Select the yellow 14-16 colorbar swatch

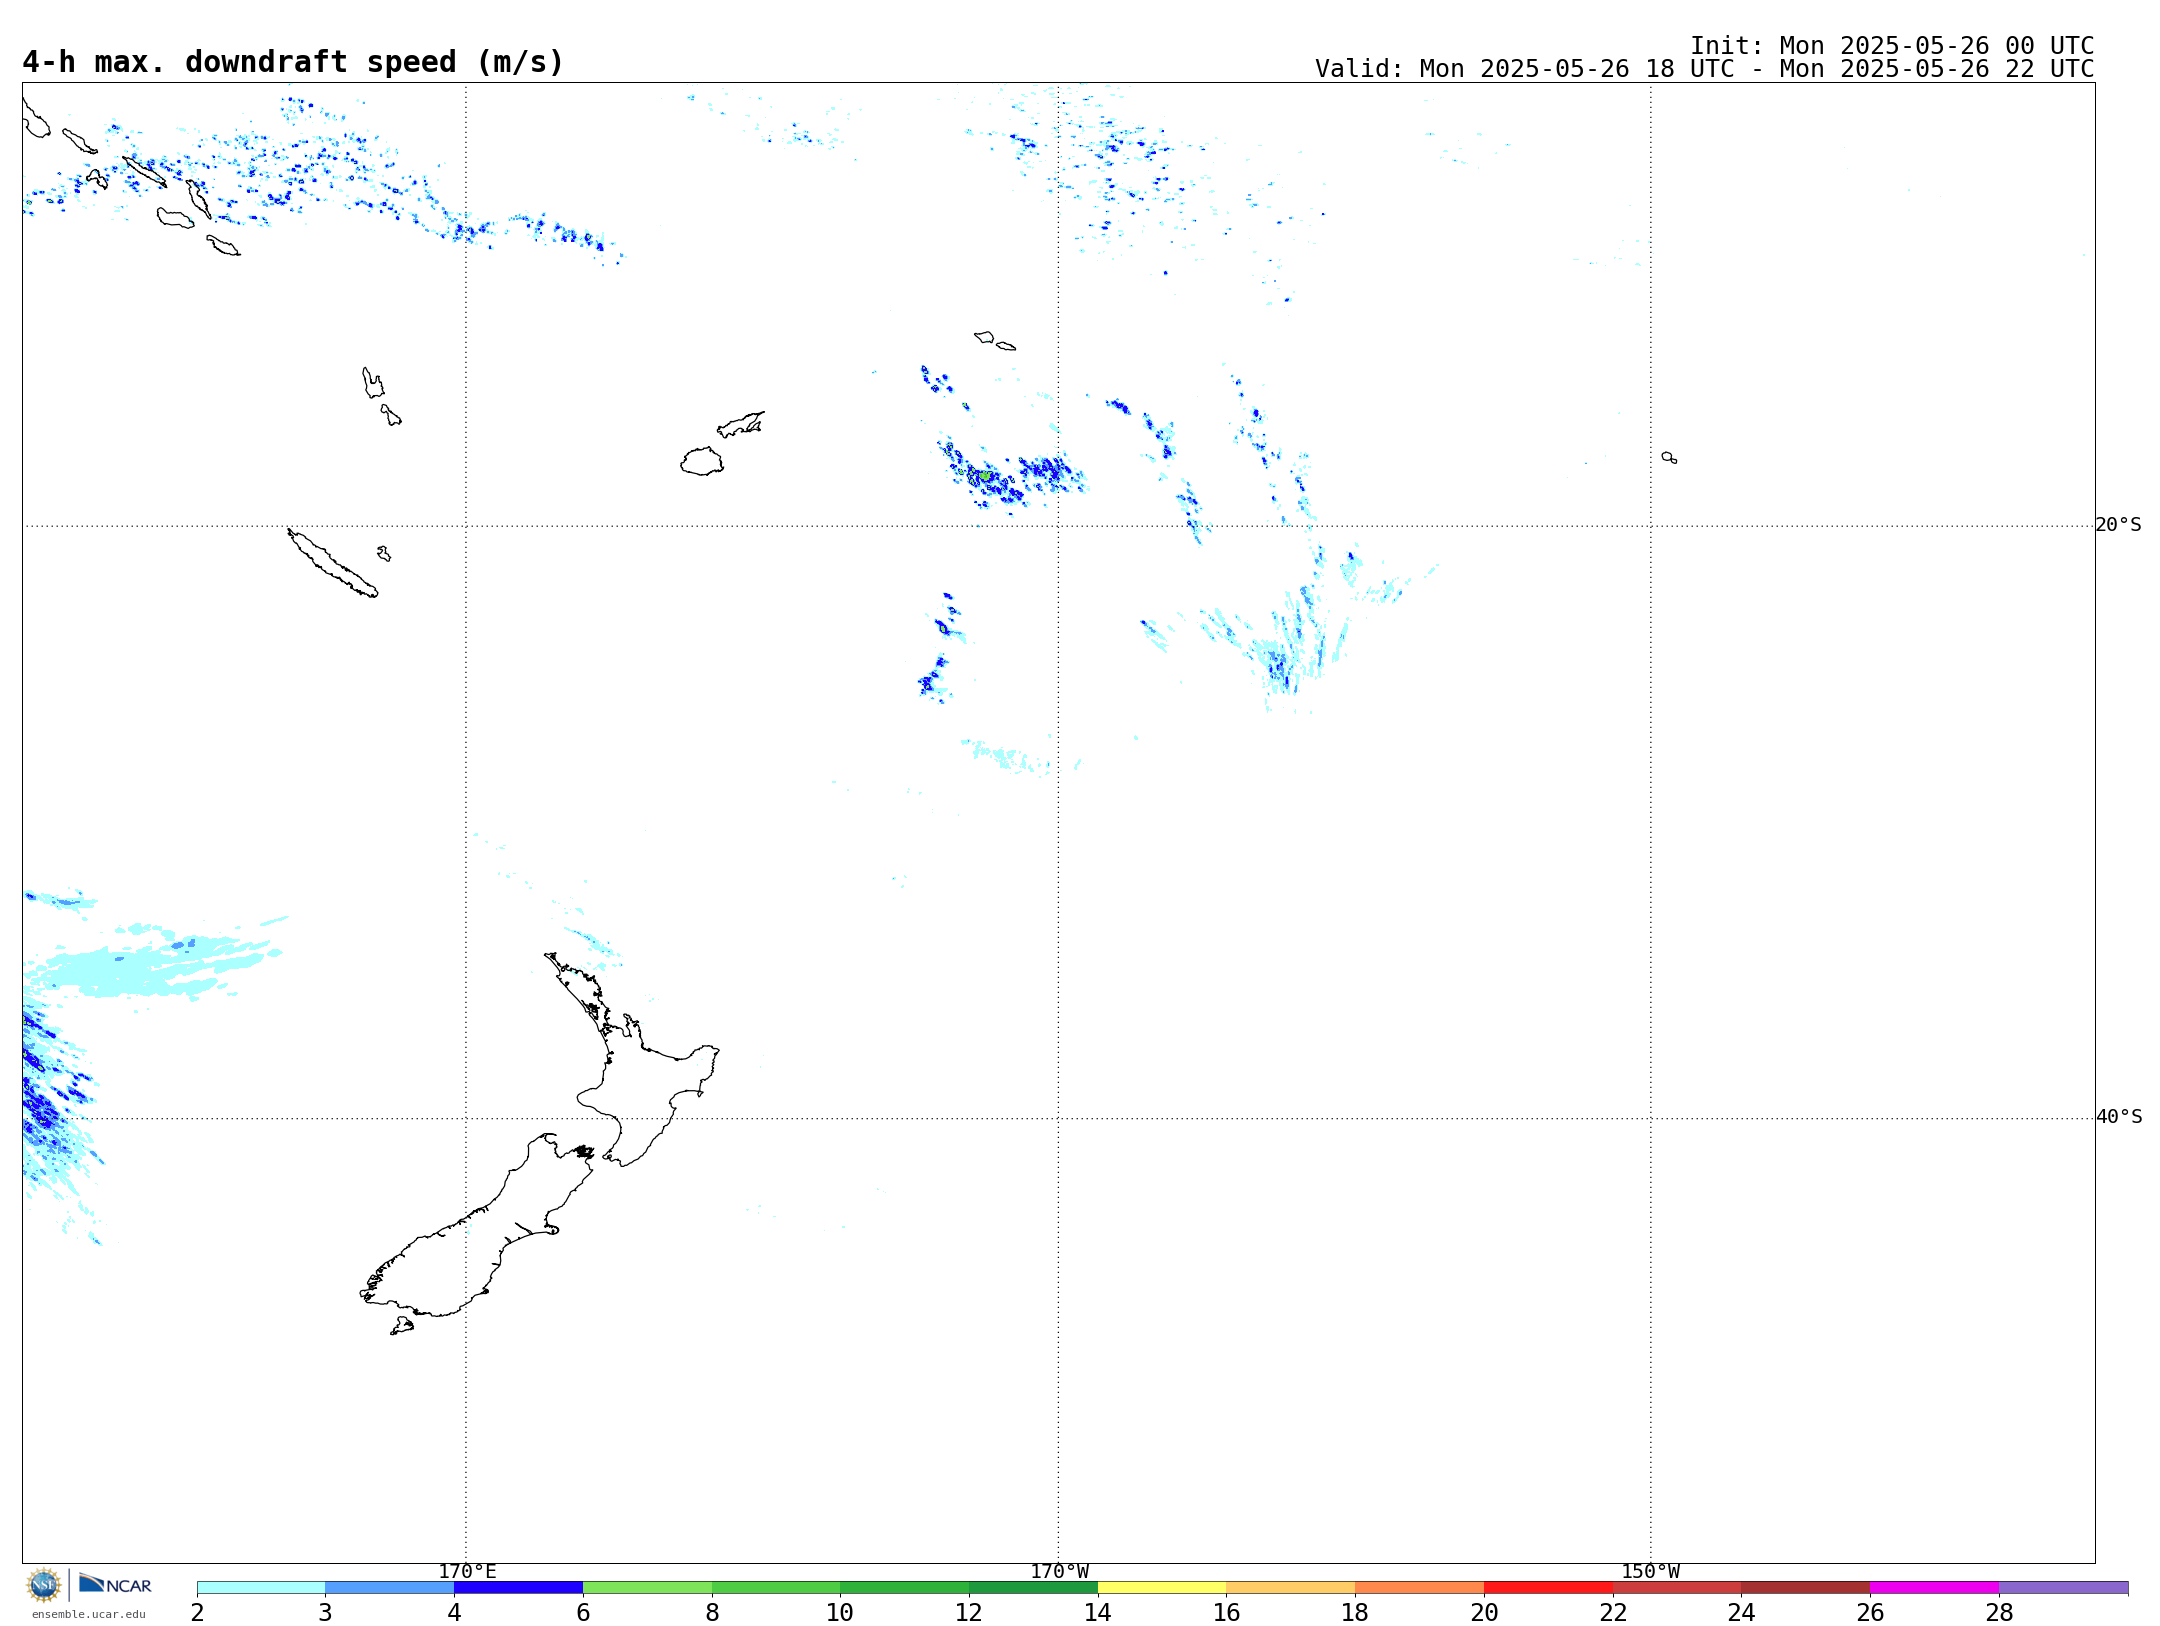[1162, 1588]
